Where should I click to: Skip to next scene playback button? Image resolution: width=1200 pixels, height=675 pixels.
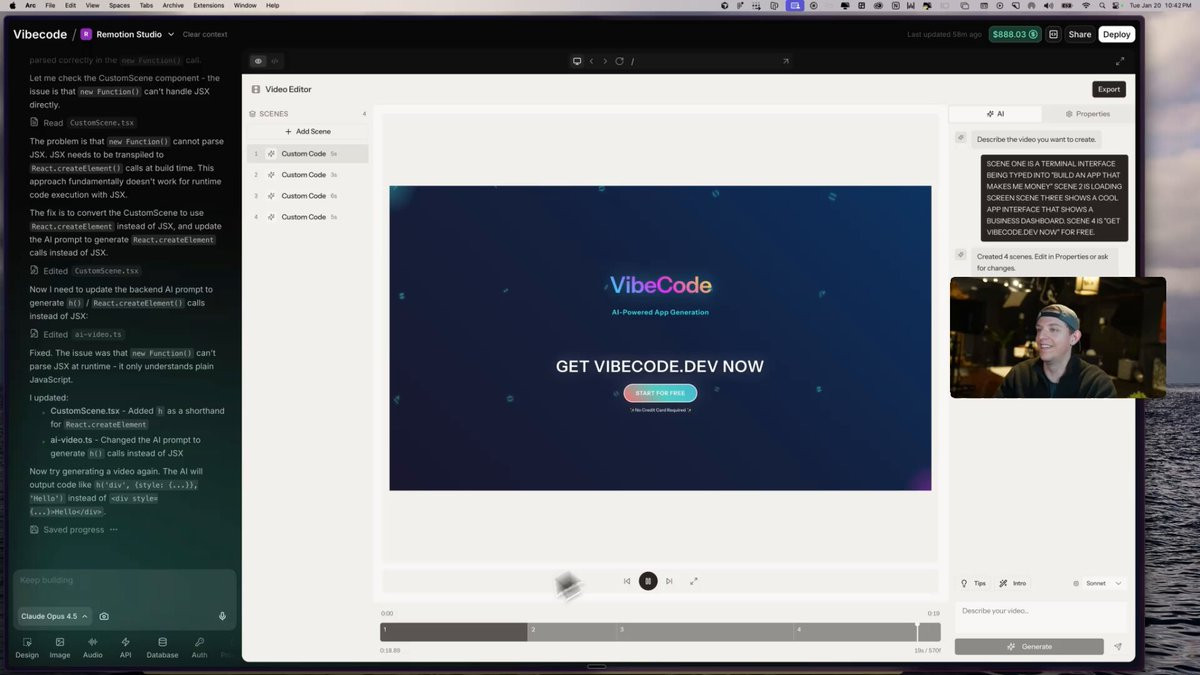[669, 581]
